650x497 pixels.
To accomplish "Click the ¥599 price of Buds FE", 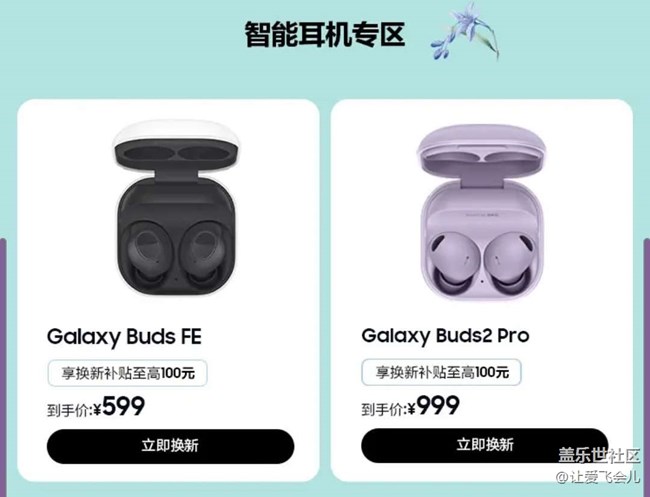I will point(119,407).
